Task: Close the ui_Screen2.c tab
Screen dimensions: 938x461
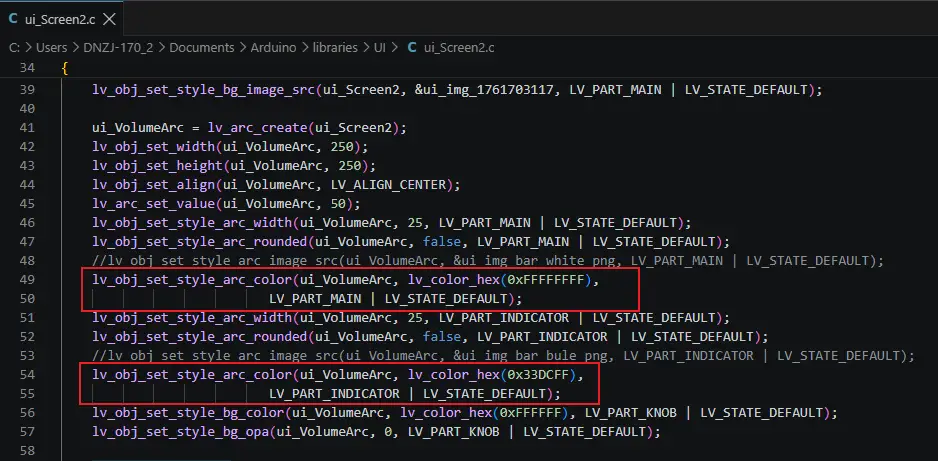Action: click(x=109, y=19)
